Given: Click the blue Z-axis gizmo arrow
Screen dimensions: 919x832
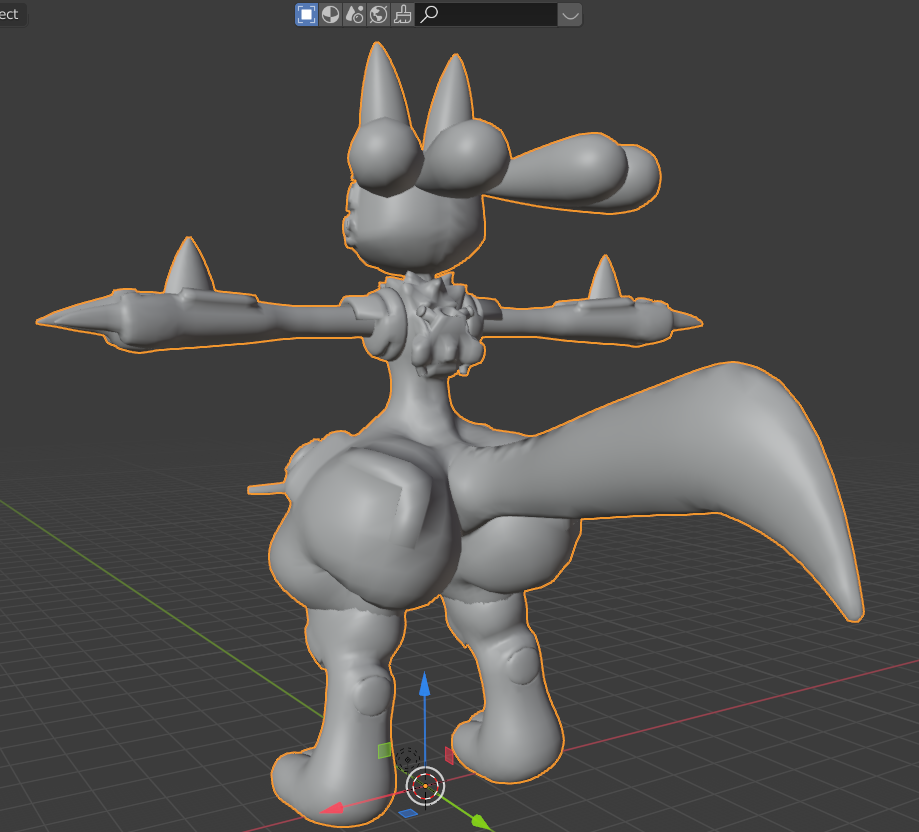Looking at the screenshot, I should tap(424, 684).
